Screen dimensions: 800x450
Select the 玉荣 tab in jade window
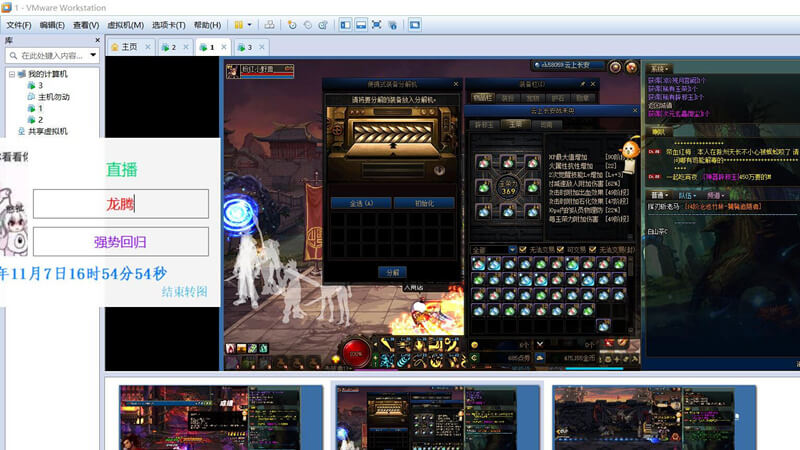pyautogui.click(x=515, y=124)
